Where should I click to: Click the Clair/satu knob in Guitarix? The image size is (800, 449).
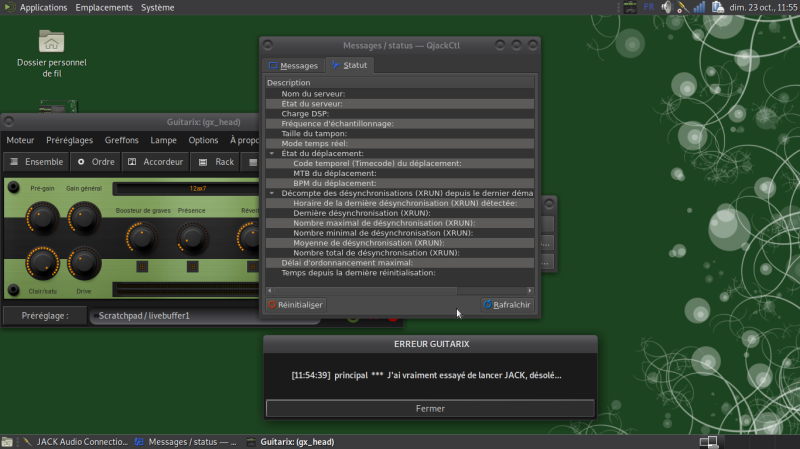(42, 263)
